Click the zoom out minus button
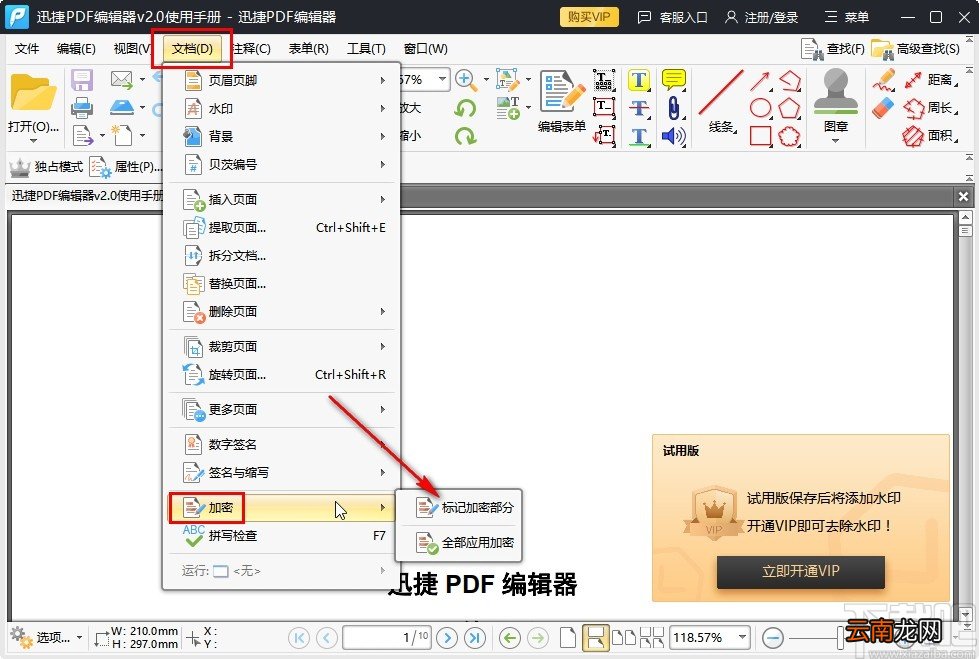This screenshot has height=659, width=979. click(x=773, y=637)
